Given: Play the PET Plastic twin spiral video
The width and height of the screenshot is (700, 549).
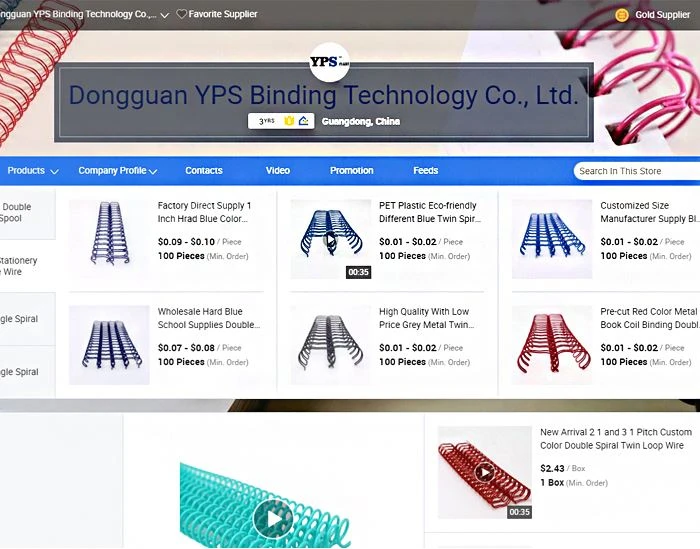Looking at the screenshot, I should (x=330, y=240).
